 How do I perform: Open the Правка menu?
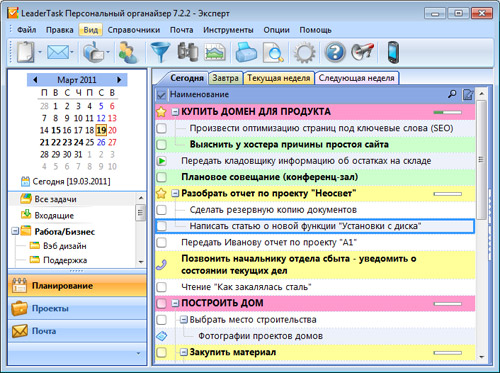[x=60, y=30]
